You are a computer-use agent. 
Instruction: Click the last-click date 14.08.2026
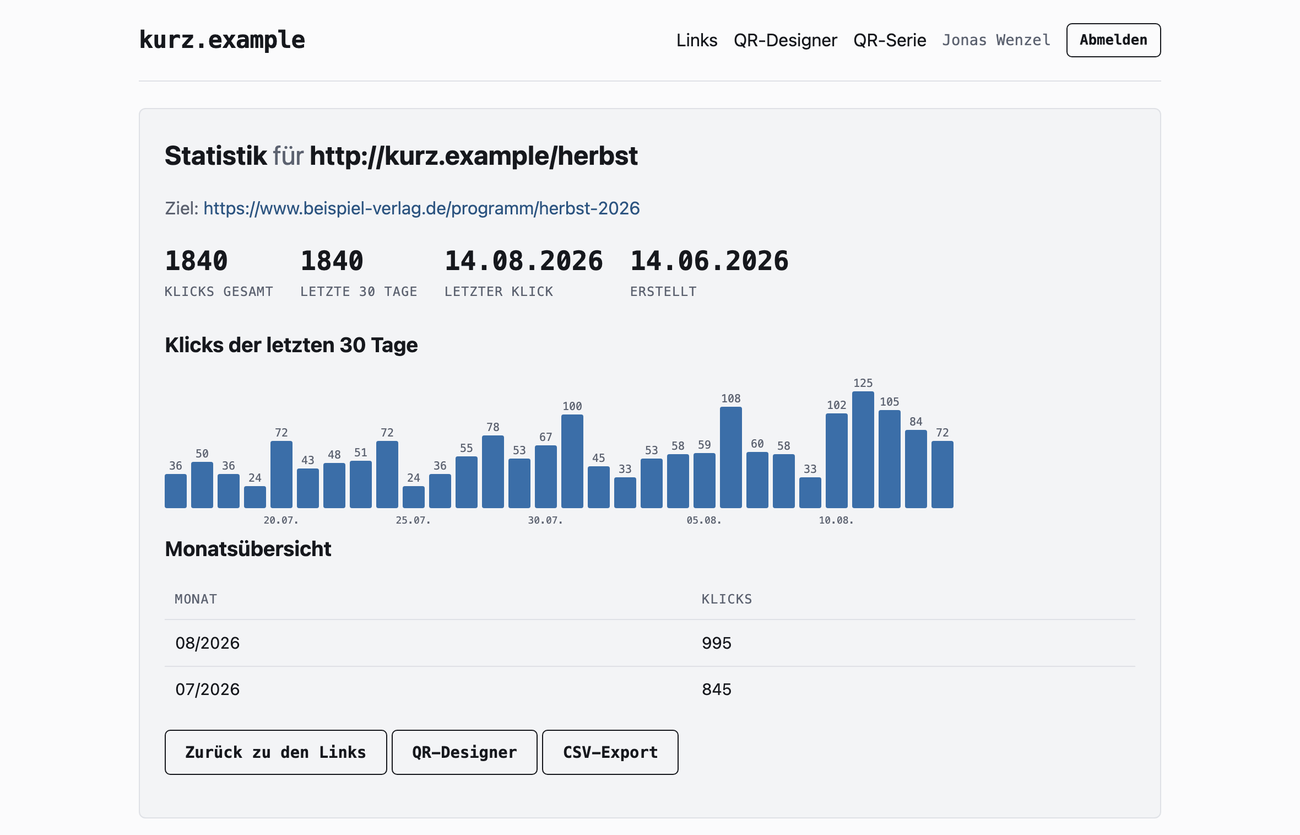[x=524, y=261]
